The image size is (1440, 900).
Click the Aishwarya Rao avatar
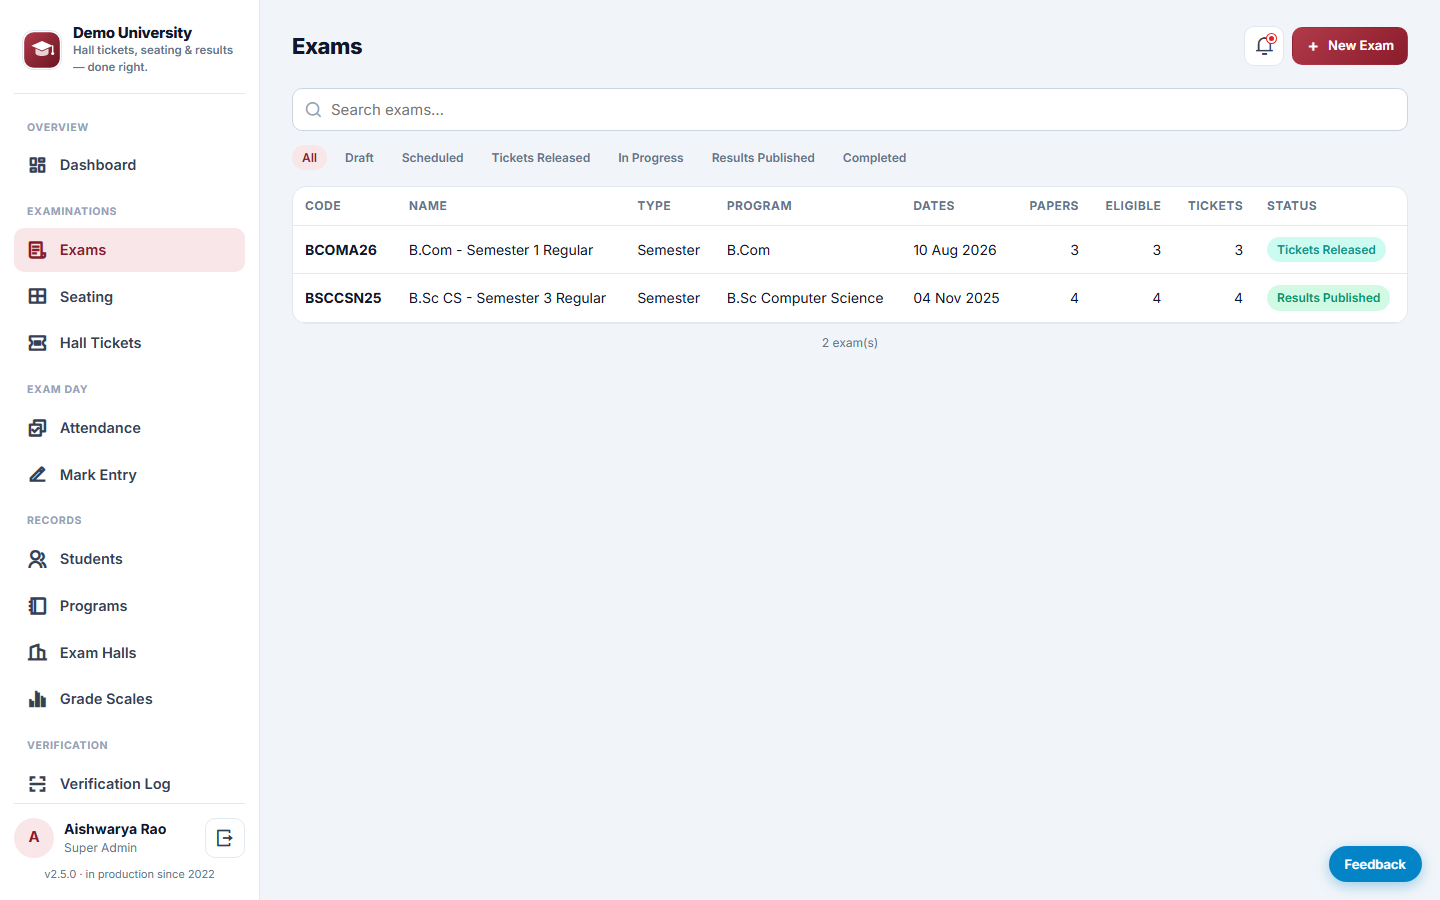(34, 838)
